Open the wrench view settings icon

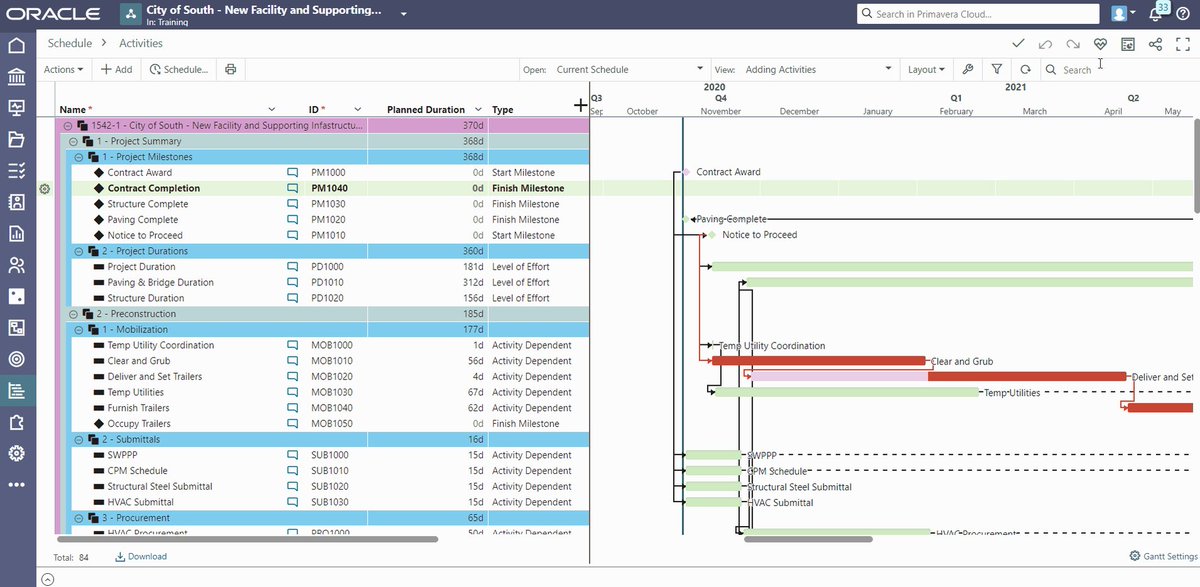coord(967,70)
